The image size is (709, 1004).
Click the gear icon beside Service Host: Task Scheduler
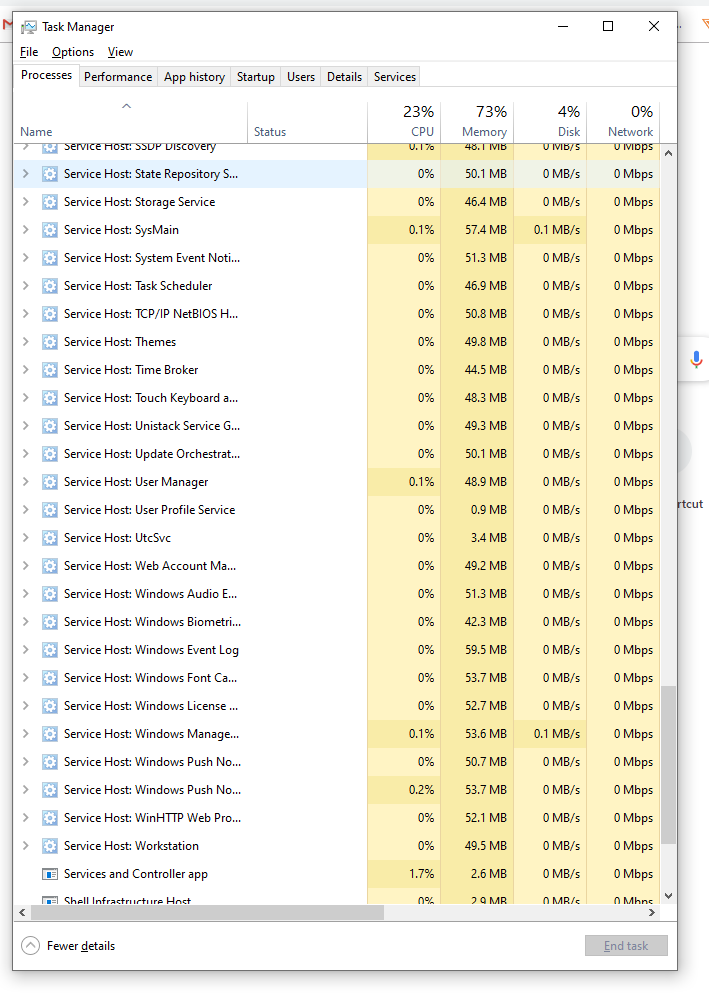50,286
